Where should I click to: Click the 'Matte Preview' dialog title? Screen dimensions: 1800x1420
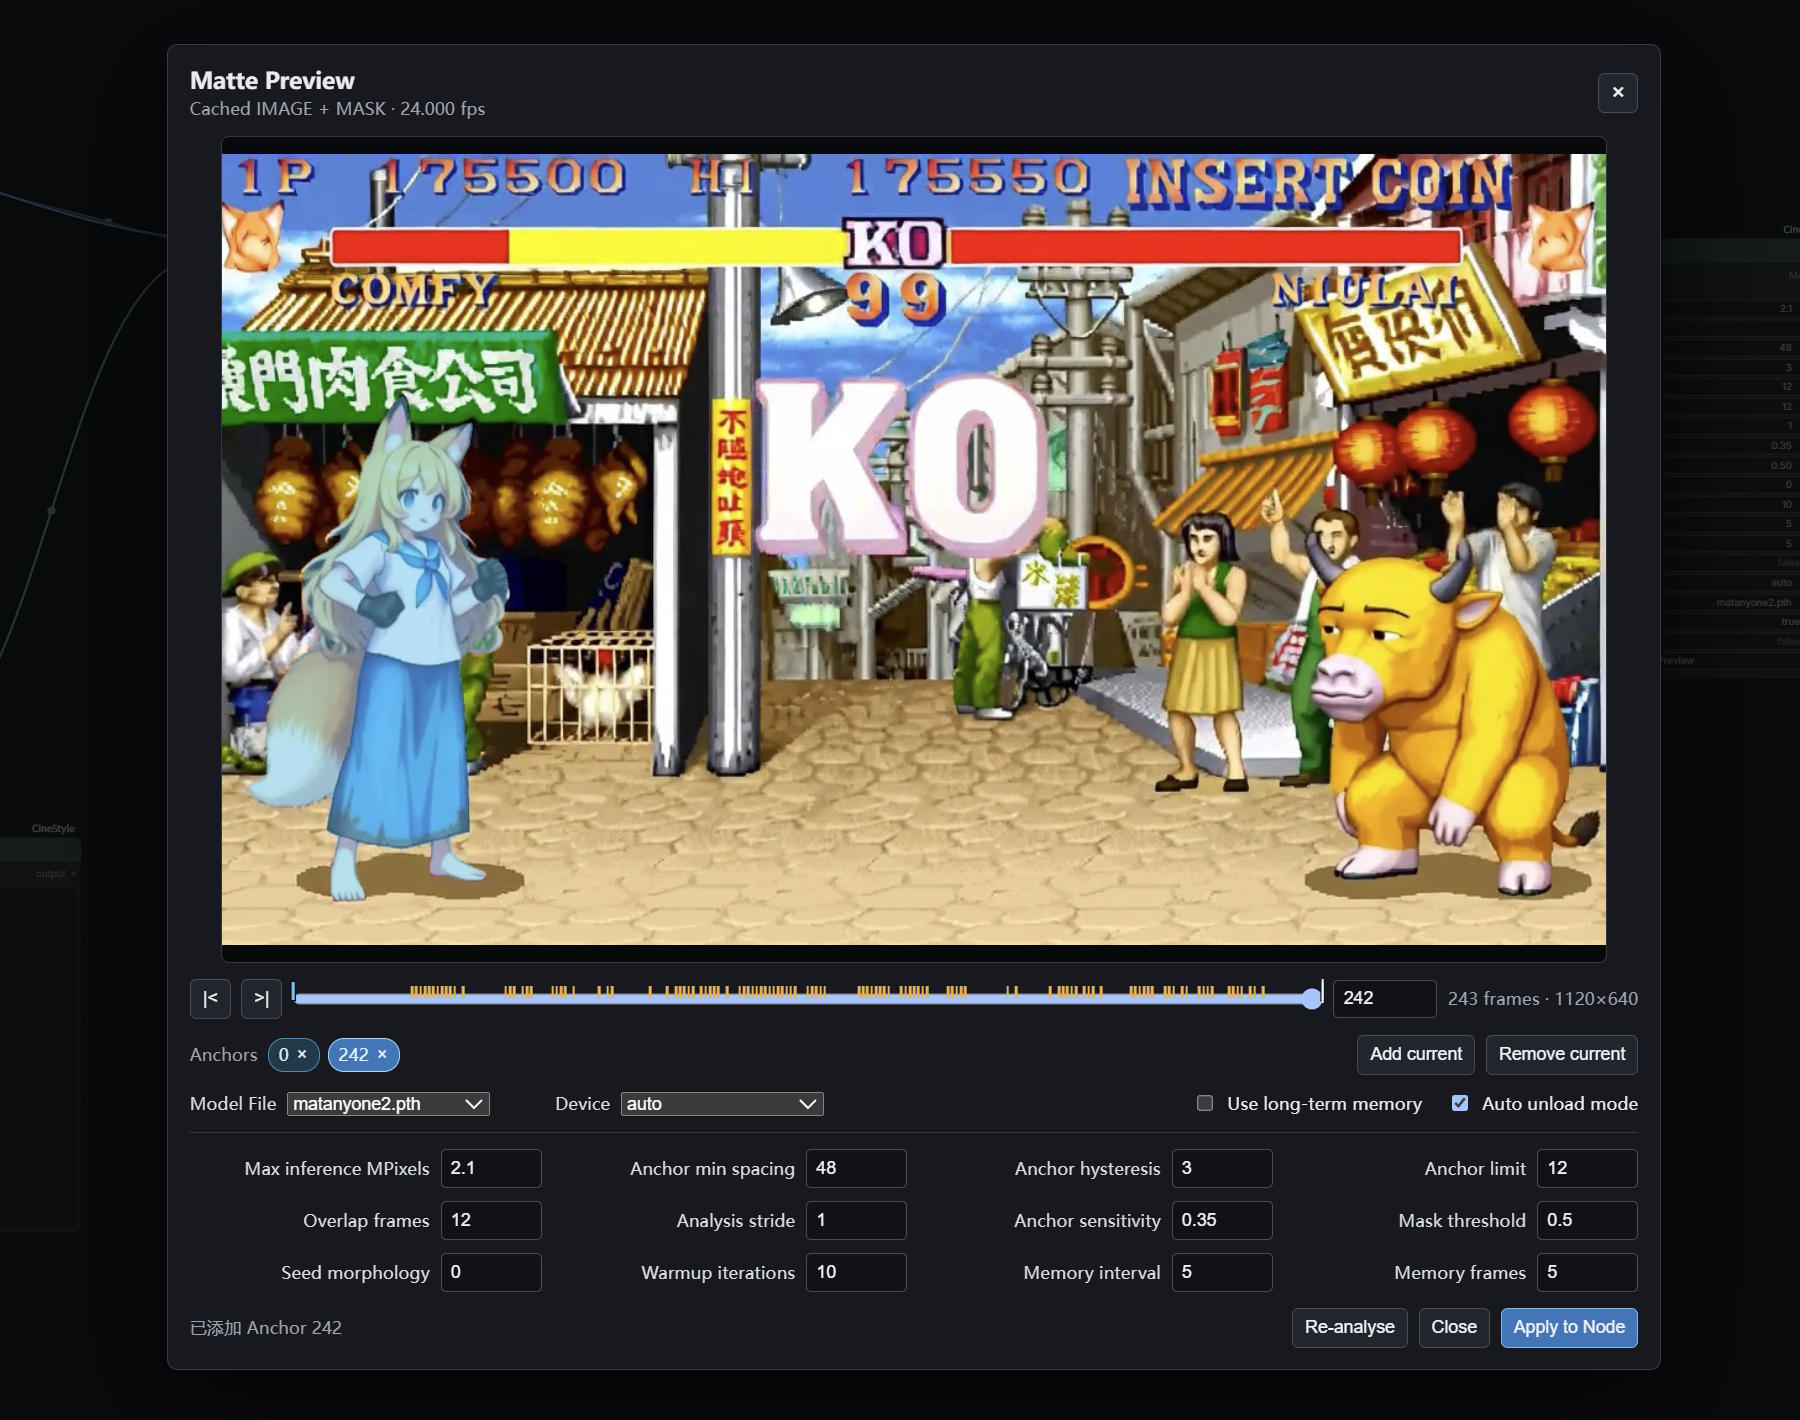click(272, 81)
